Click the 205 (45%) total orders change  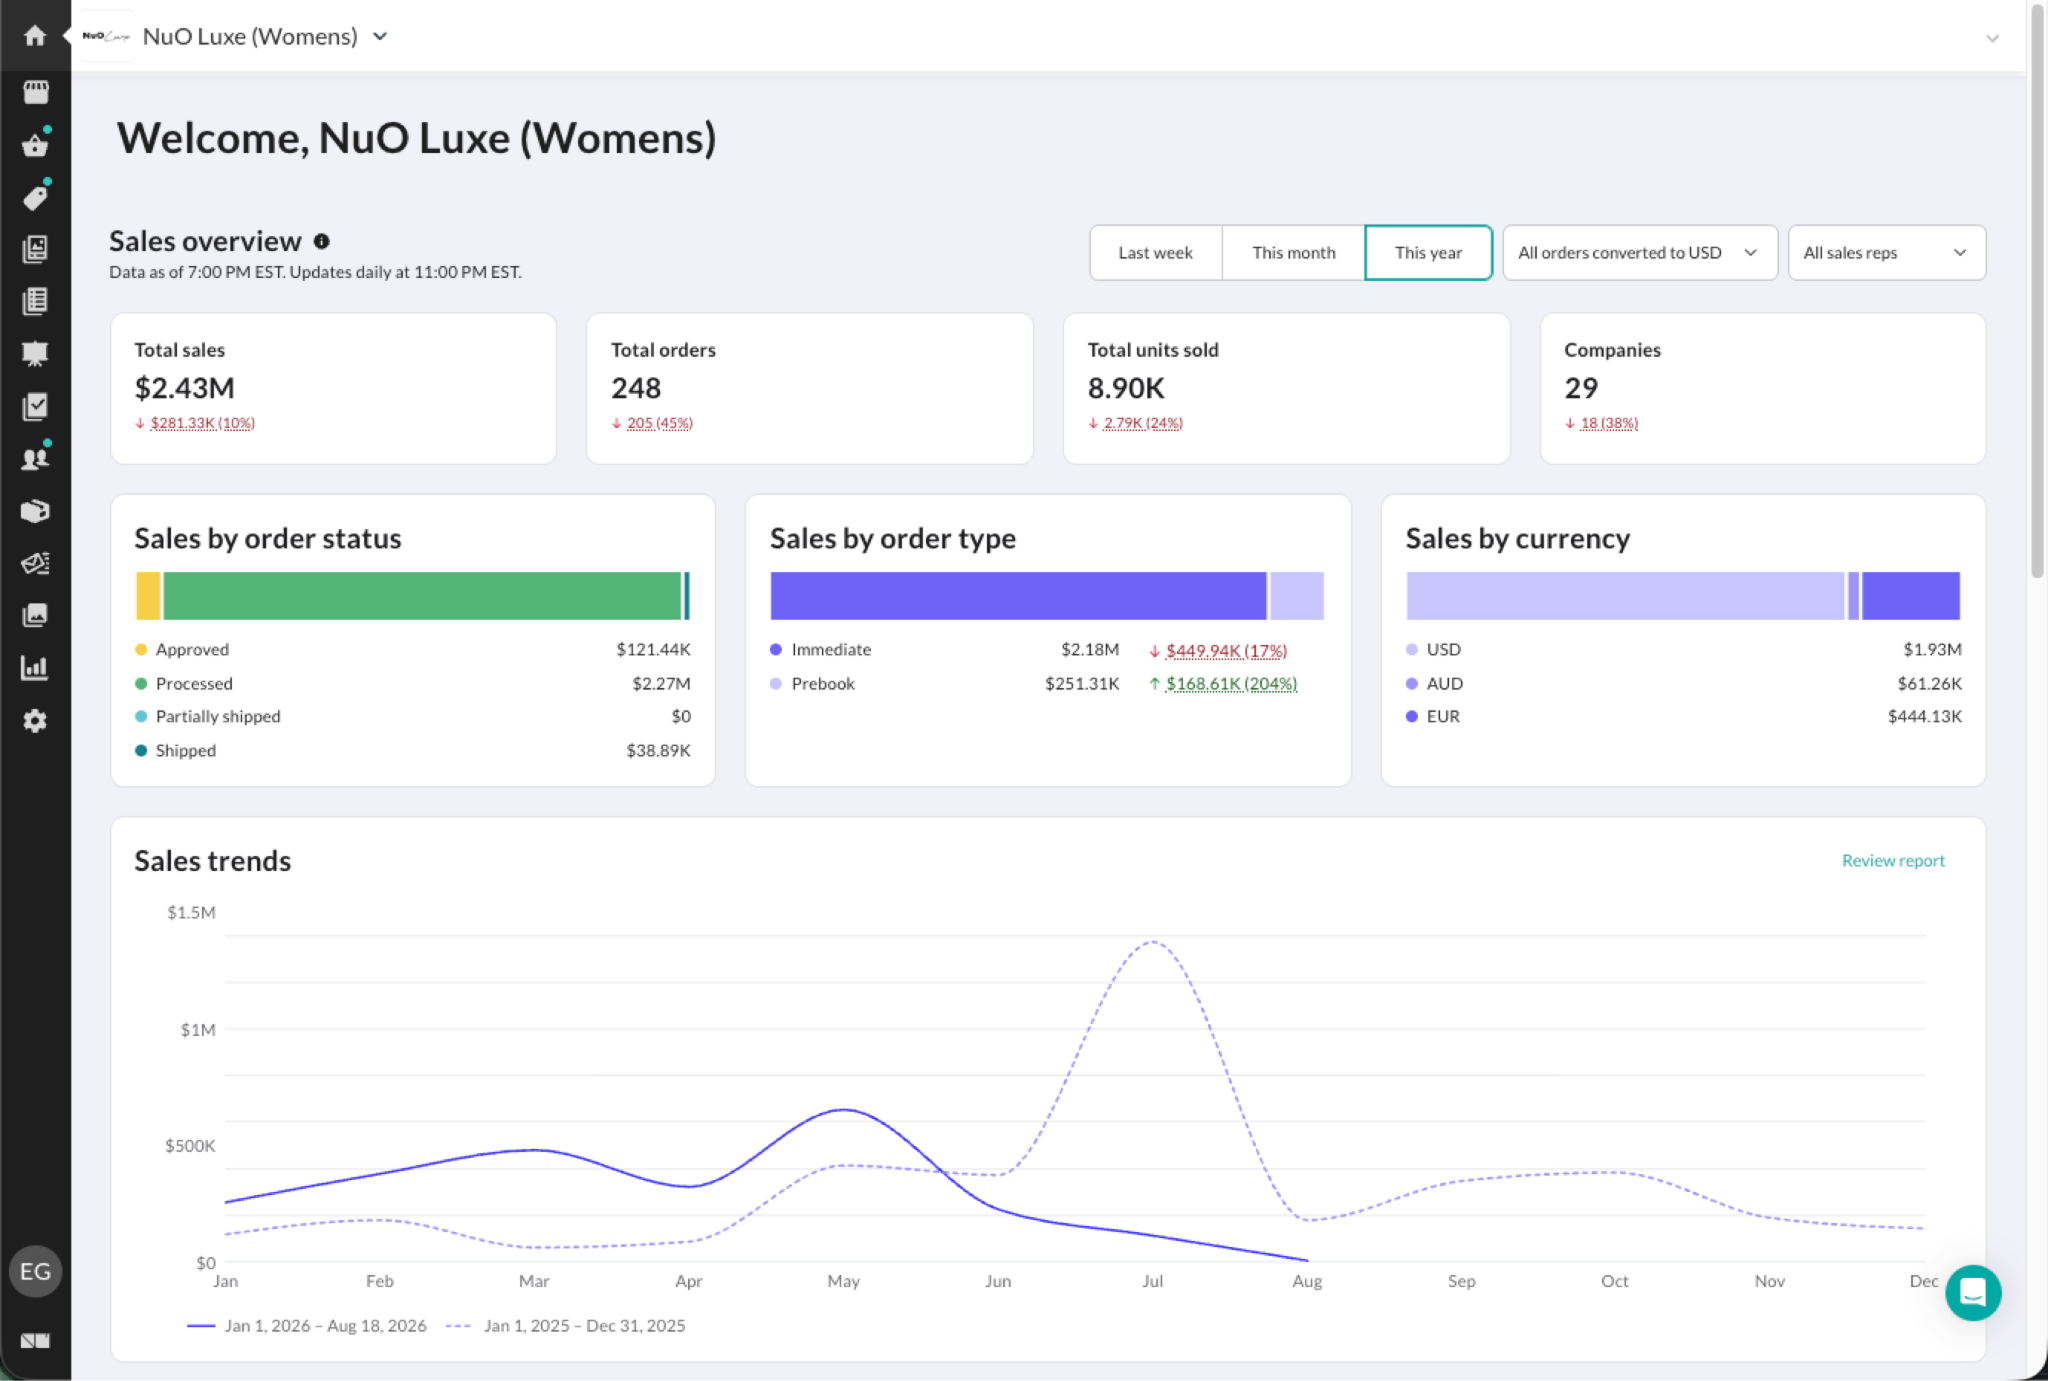tap(659, 423)
